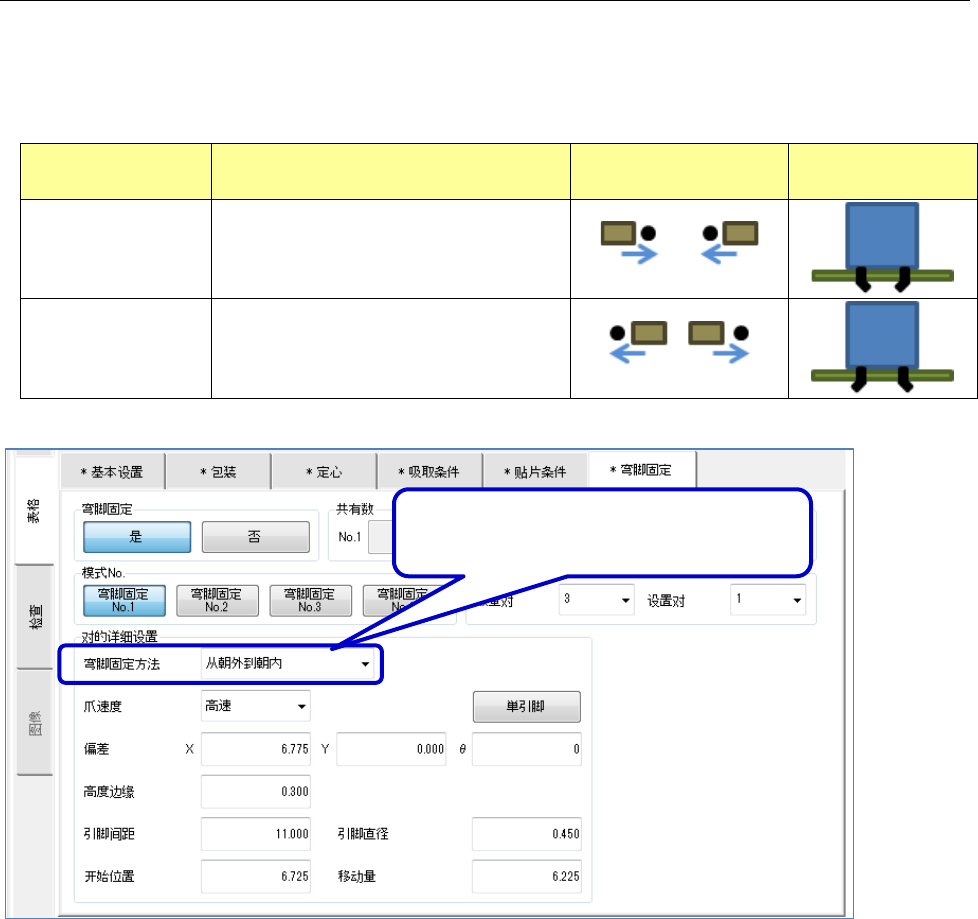Switch to the 检查 vertical side tab

[x=34, y=616]
